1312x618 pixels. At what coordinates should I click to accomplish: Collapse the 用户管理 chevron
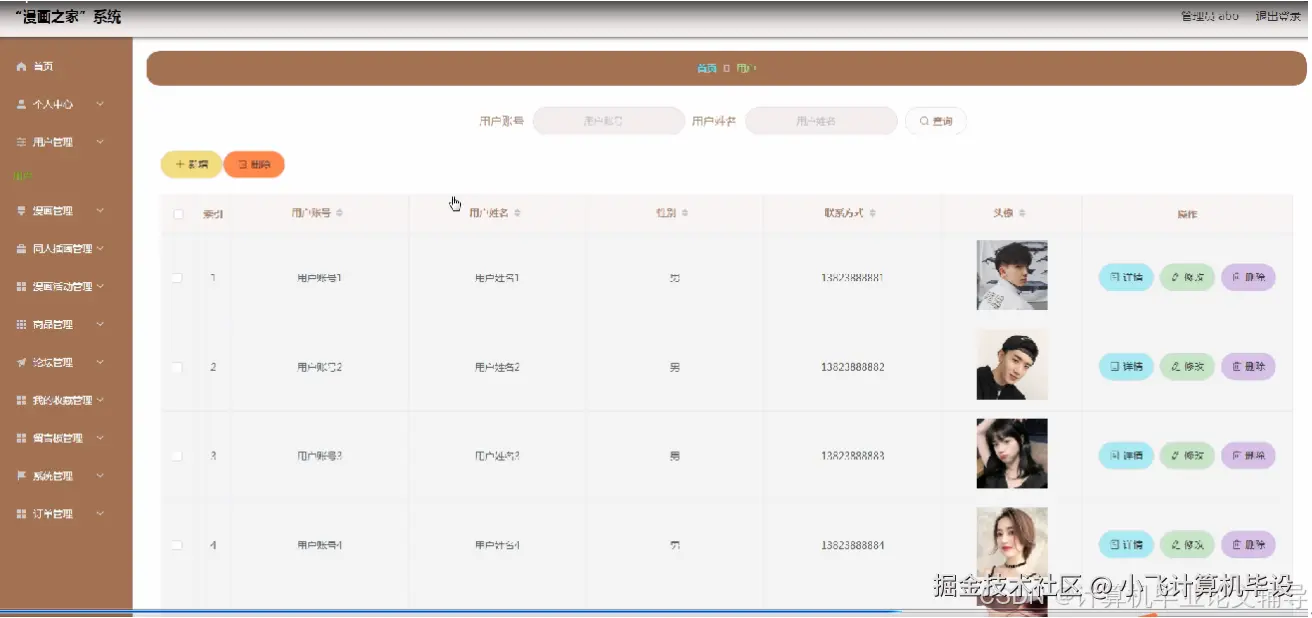(x=100, y=142)
